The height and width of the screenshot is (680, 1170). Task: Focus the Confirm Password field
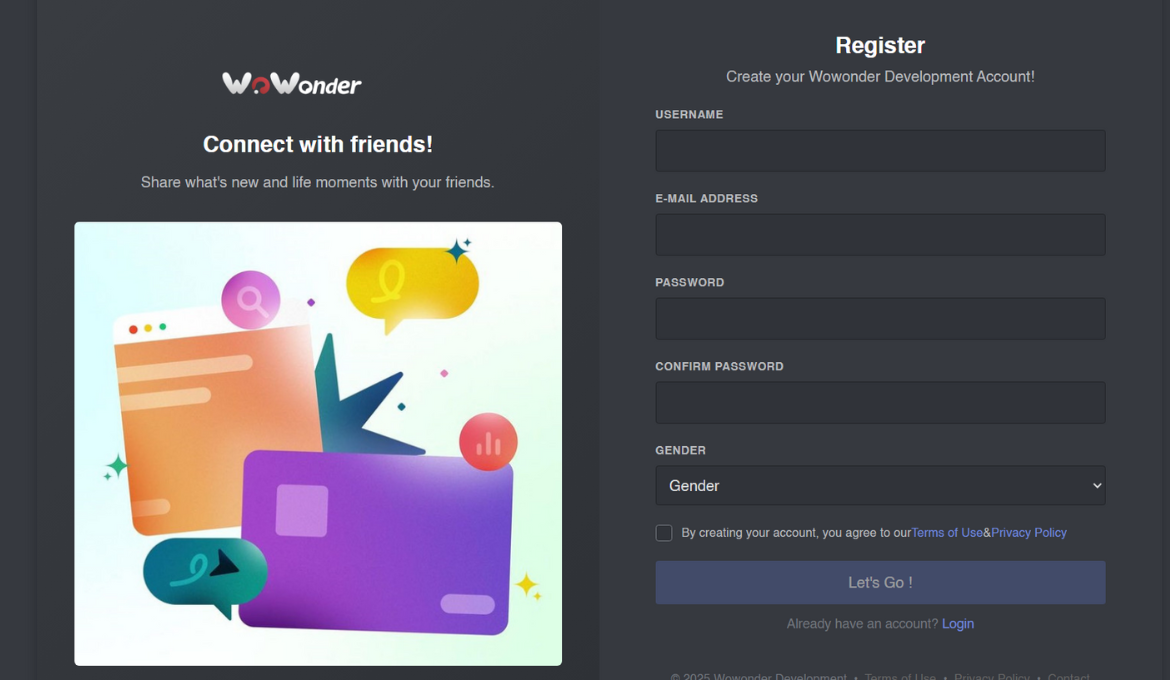(x=880, y=403)
